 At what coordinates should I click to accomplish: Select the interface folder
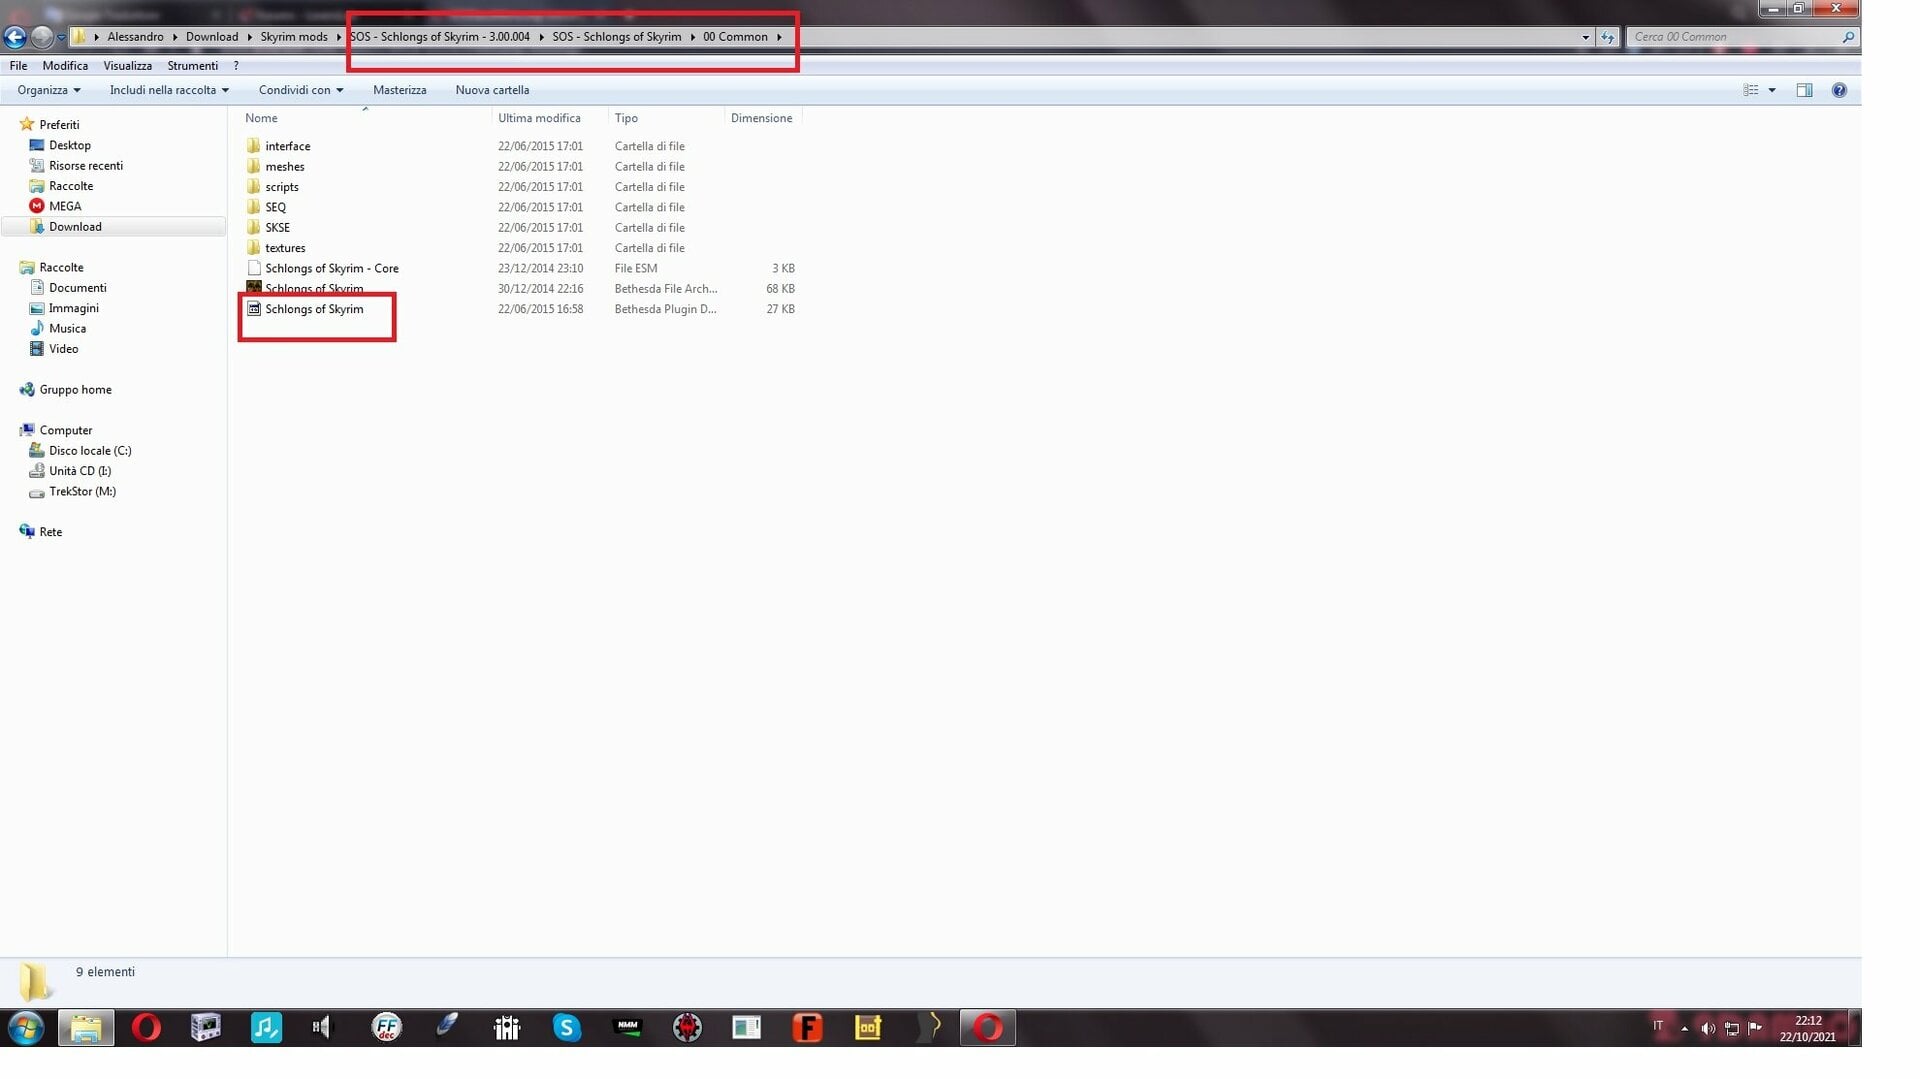(x=287, y=146)
